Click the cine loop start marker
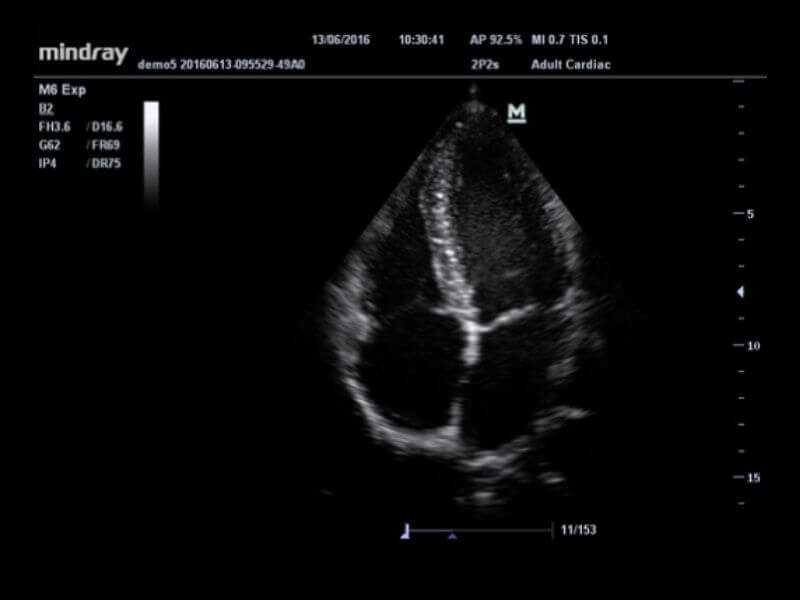The image size is (800, 600). [406, 530]
